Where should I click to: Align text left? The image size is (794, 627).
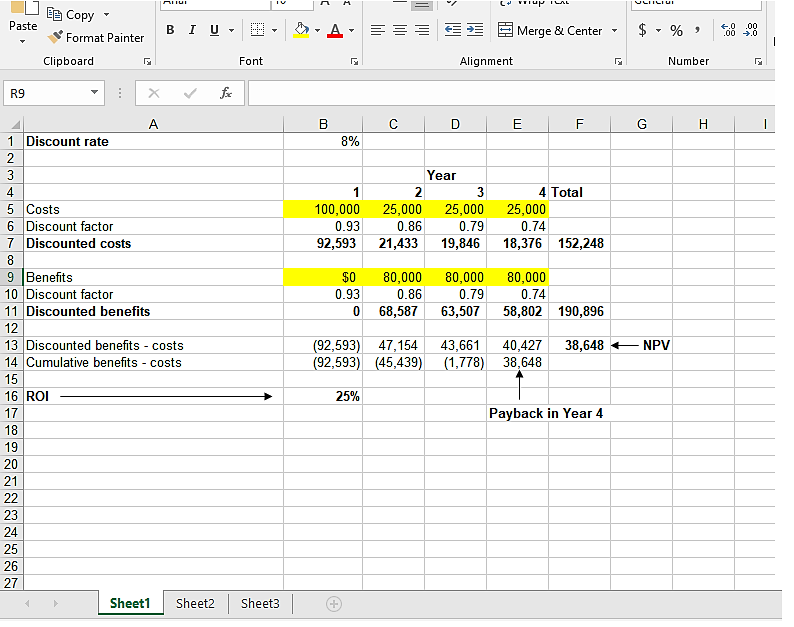(x=377, y=30)
